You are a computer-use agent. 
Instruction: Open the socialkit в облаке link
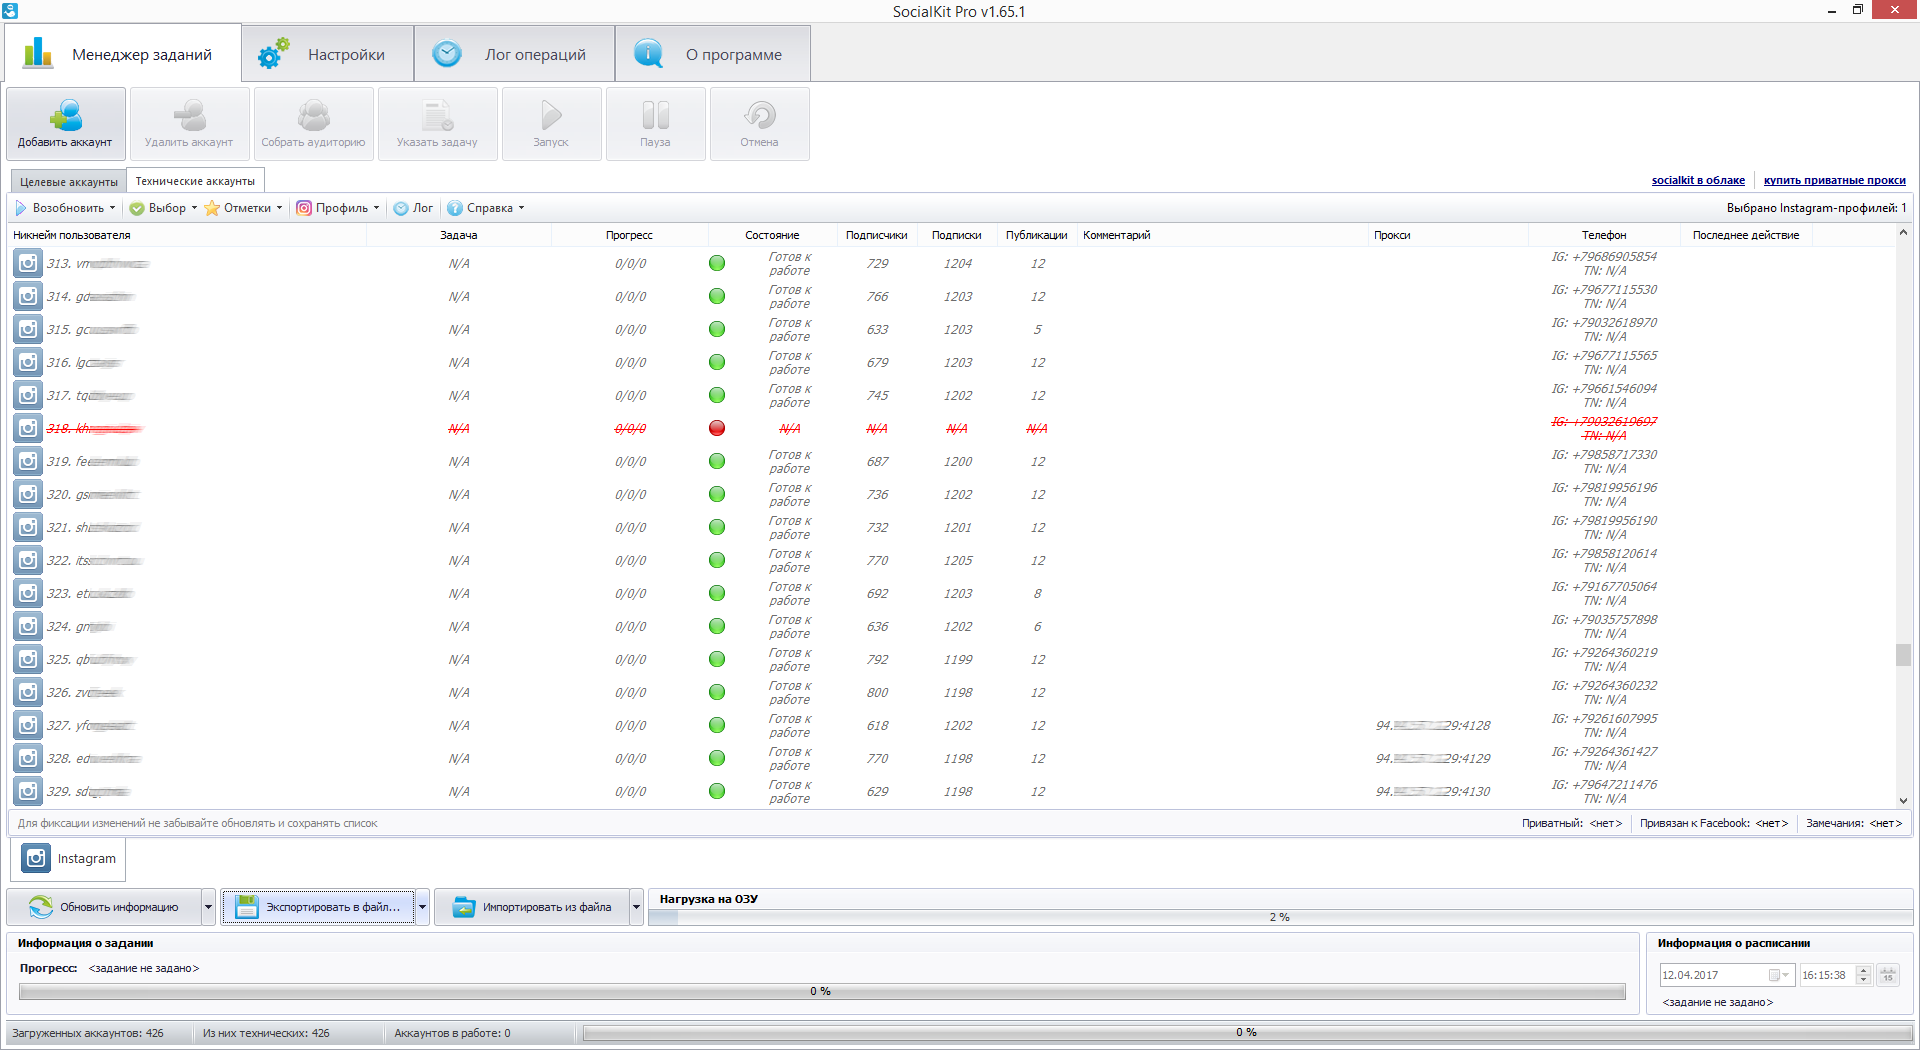point(1698,180)
